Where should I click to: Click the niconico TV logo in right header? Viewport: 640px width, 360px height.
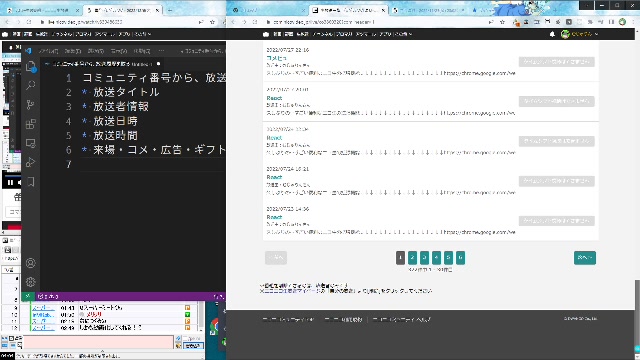266,34
